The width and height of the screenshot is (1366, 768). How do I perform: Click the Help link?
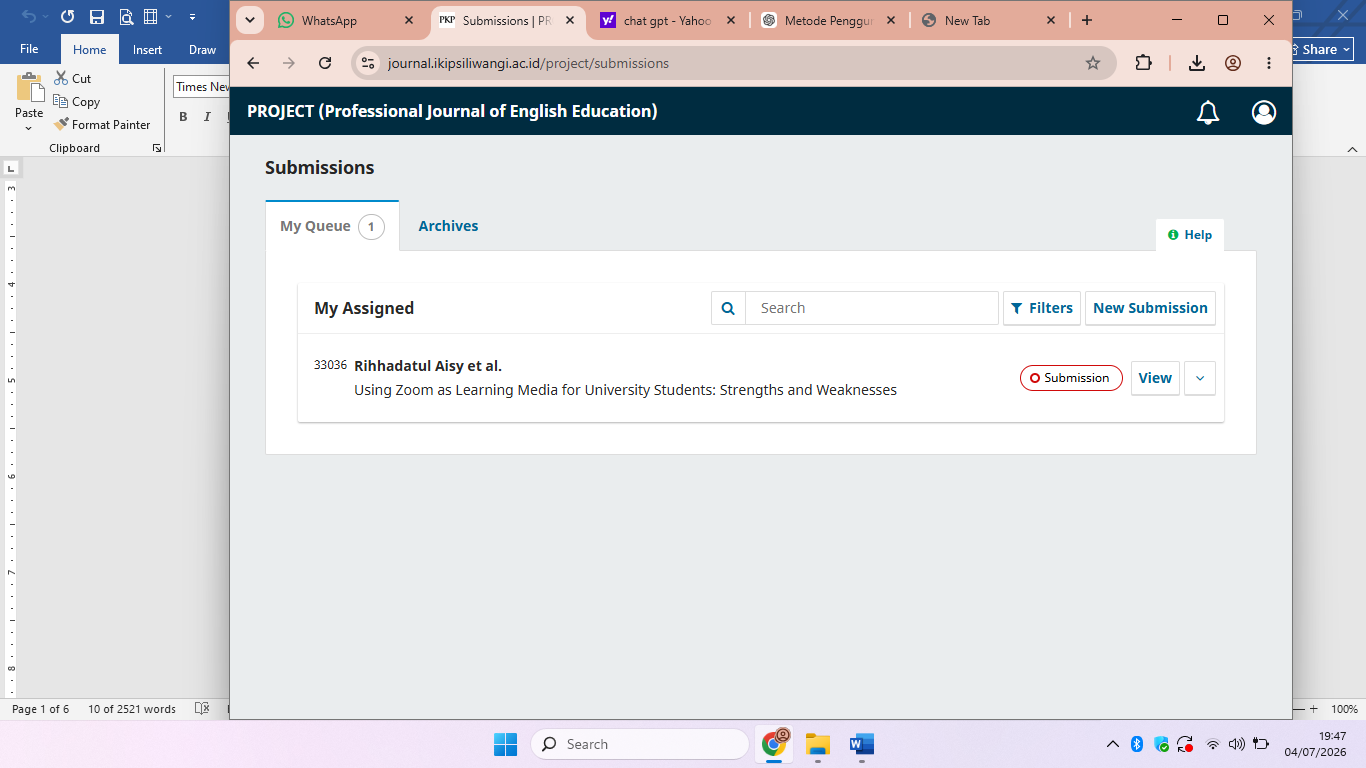pyautogui.click(x=1190, y=235)
